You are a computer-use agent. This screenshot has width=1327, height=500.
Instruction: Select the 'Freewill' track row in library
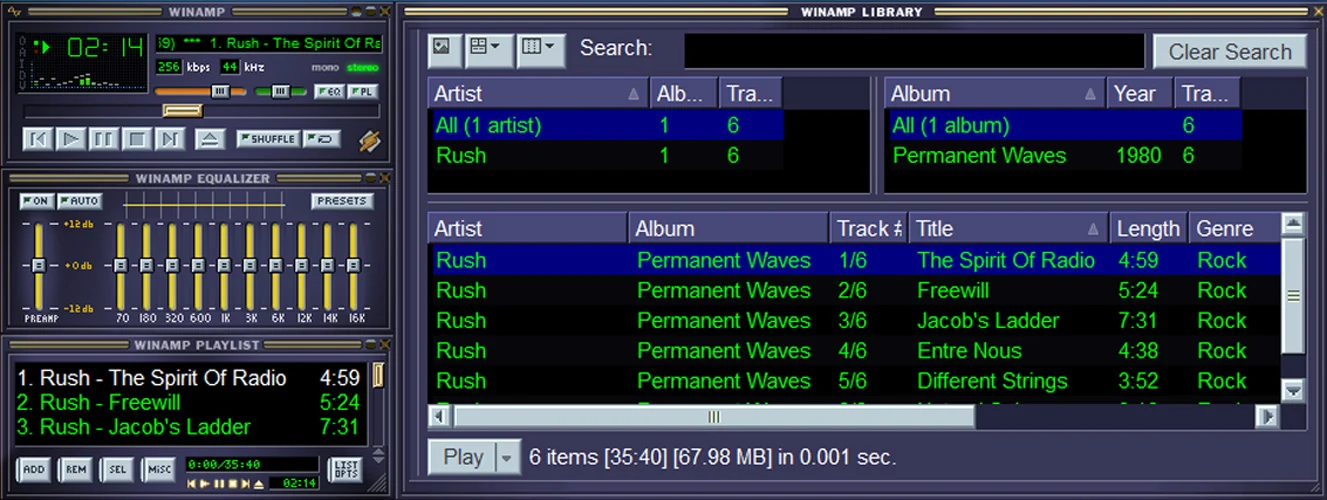[854, 291]
